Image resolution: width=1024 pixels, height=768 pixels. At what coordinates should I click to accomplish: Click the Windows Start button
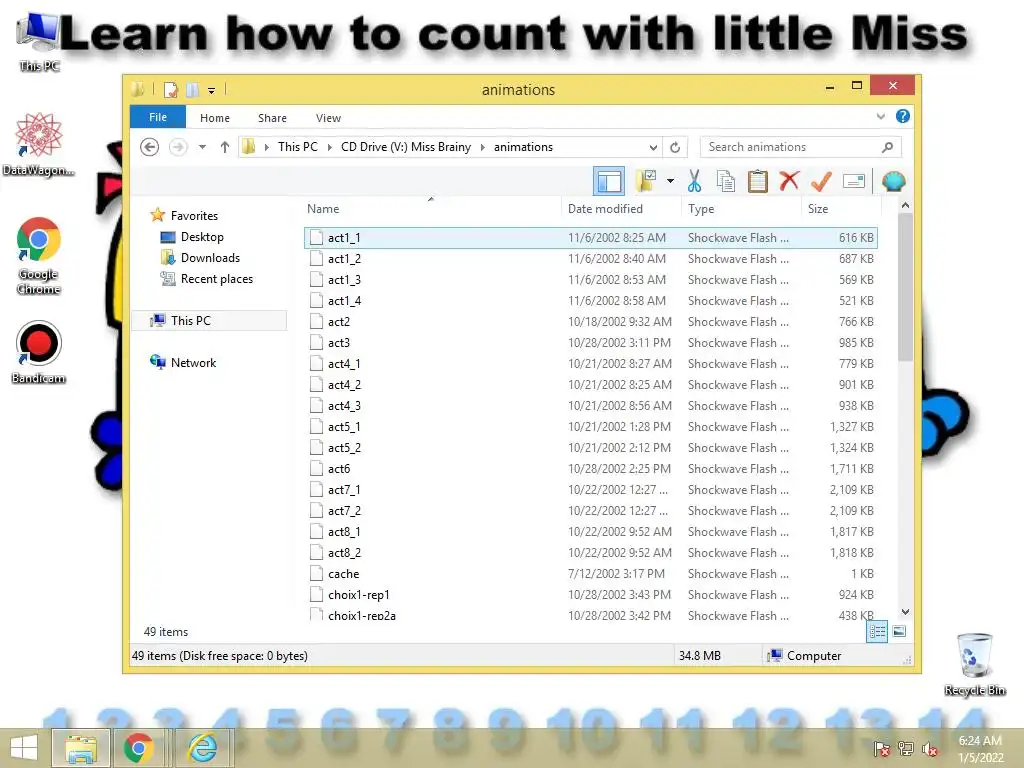[x=24, y=748]
